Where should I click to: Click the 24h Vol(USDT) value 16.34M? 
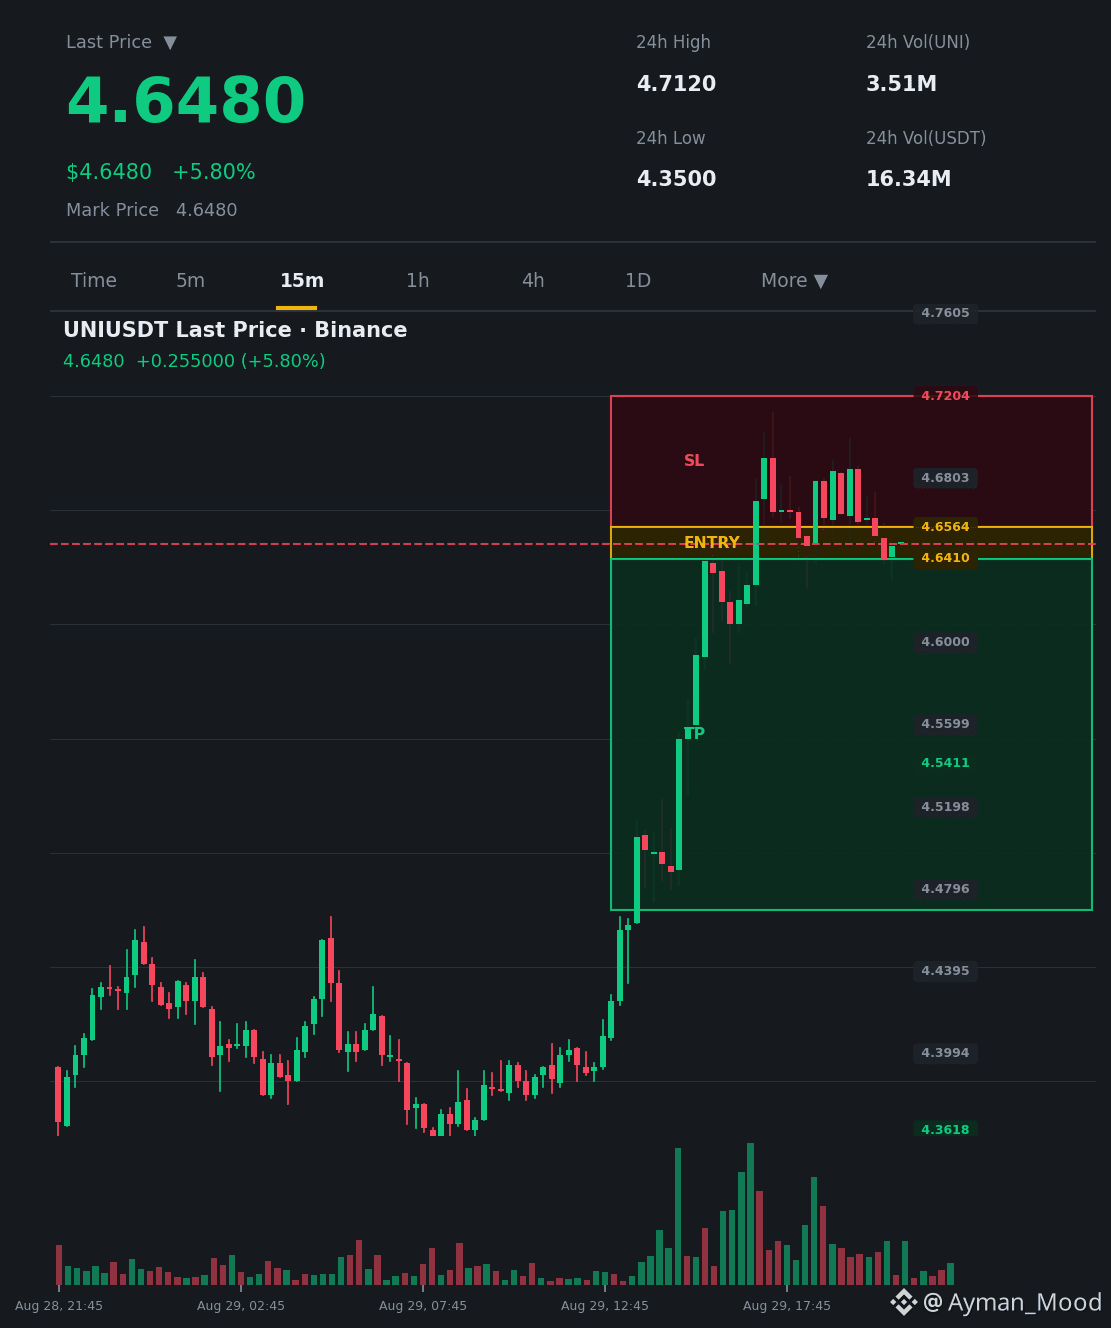908,179
